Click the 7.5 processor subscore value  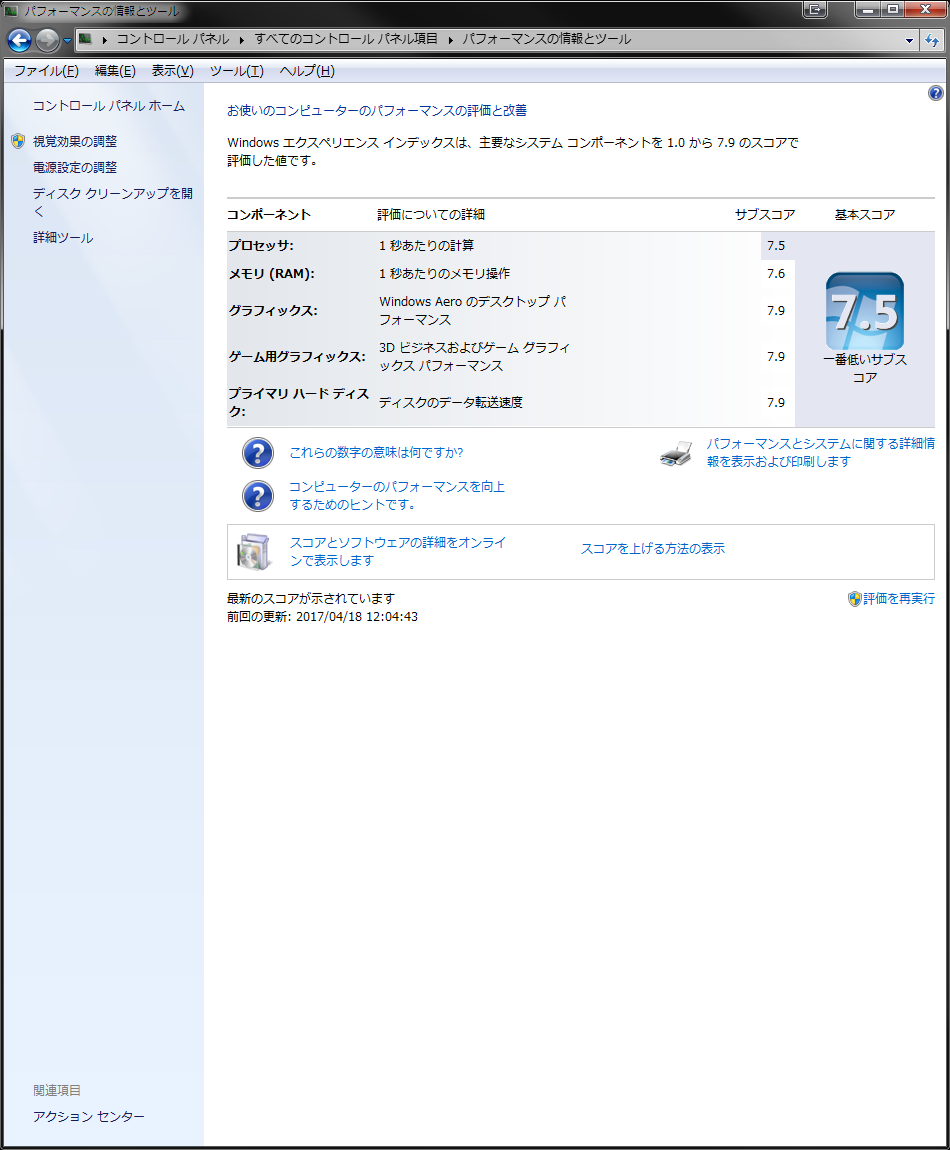pyautogui.click(x=776, y=246)
